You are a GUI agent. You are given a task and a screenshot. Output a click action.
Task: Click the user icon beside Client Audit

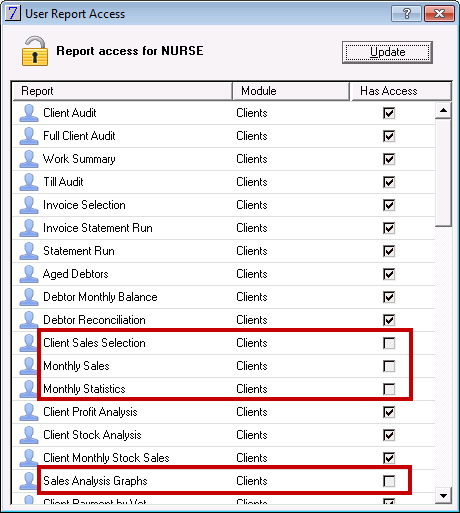coord(29,113)
